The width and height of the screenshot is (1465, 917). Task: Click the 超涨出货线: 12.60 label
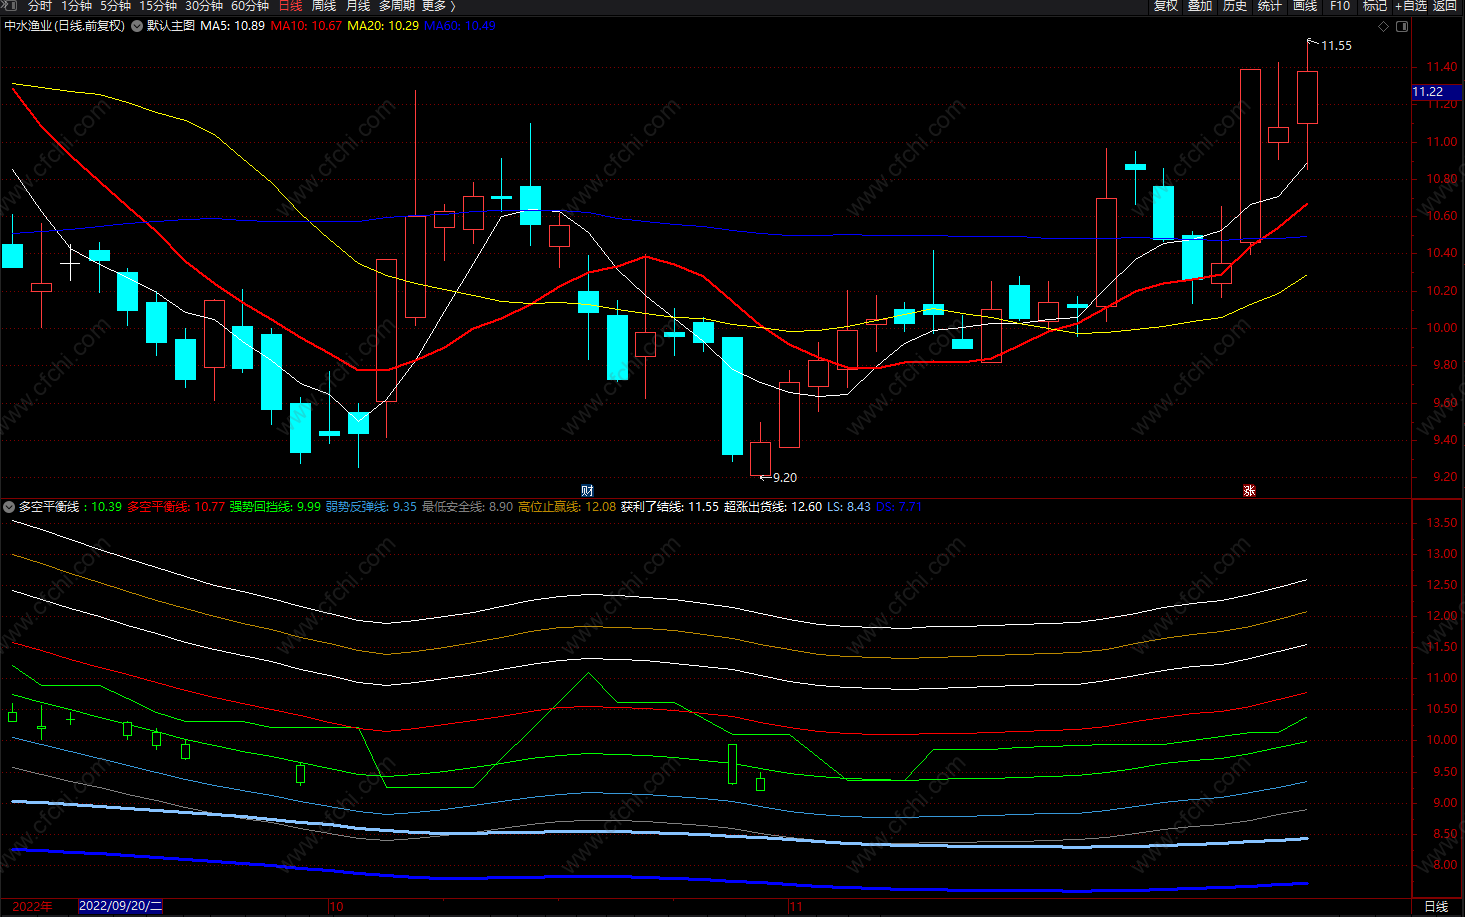click(x=773, y=507)
